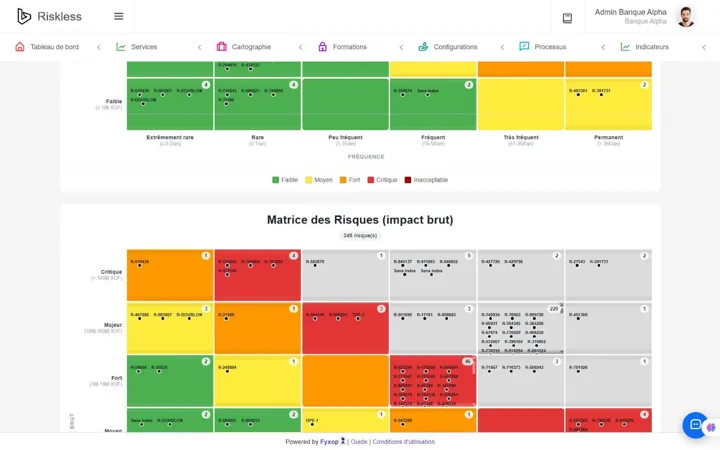Click the Très fréquent frequency label
Image resolution: width=720 pixels, height=450 pixels.
pyautogui.click(x=521, y=137)
